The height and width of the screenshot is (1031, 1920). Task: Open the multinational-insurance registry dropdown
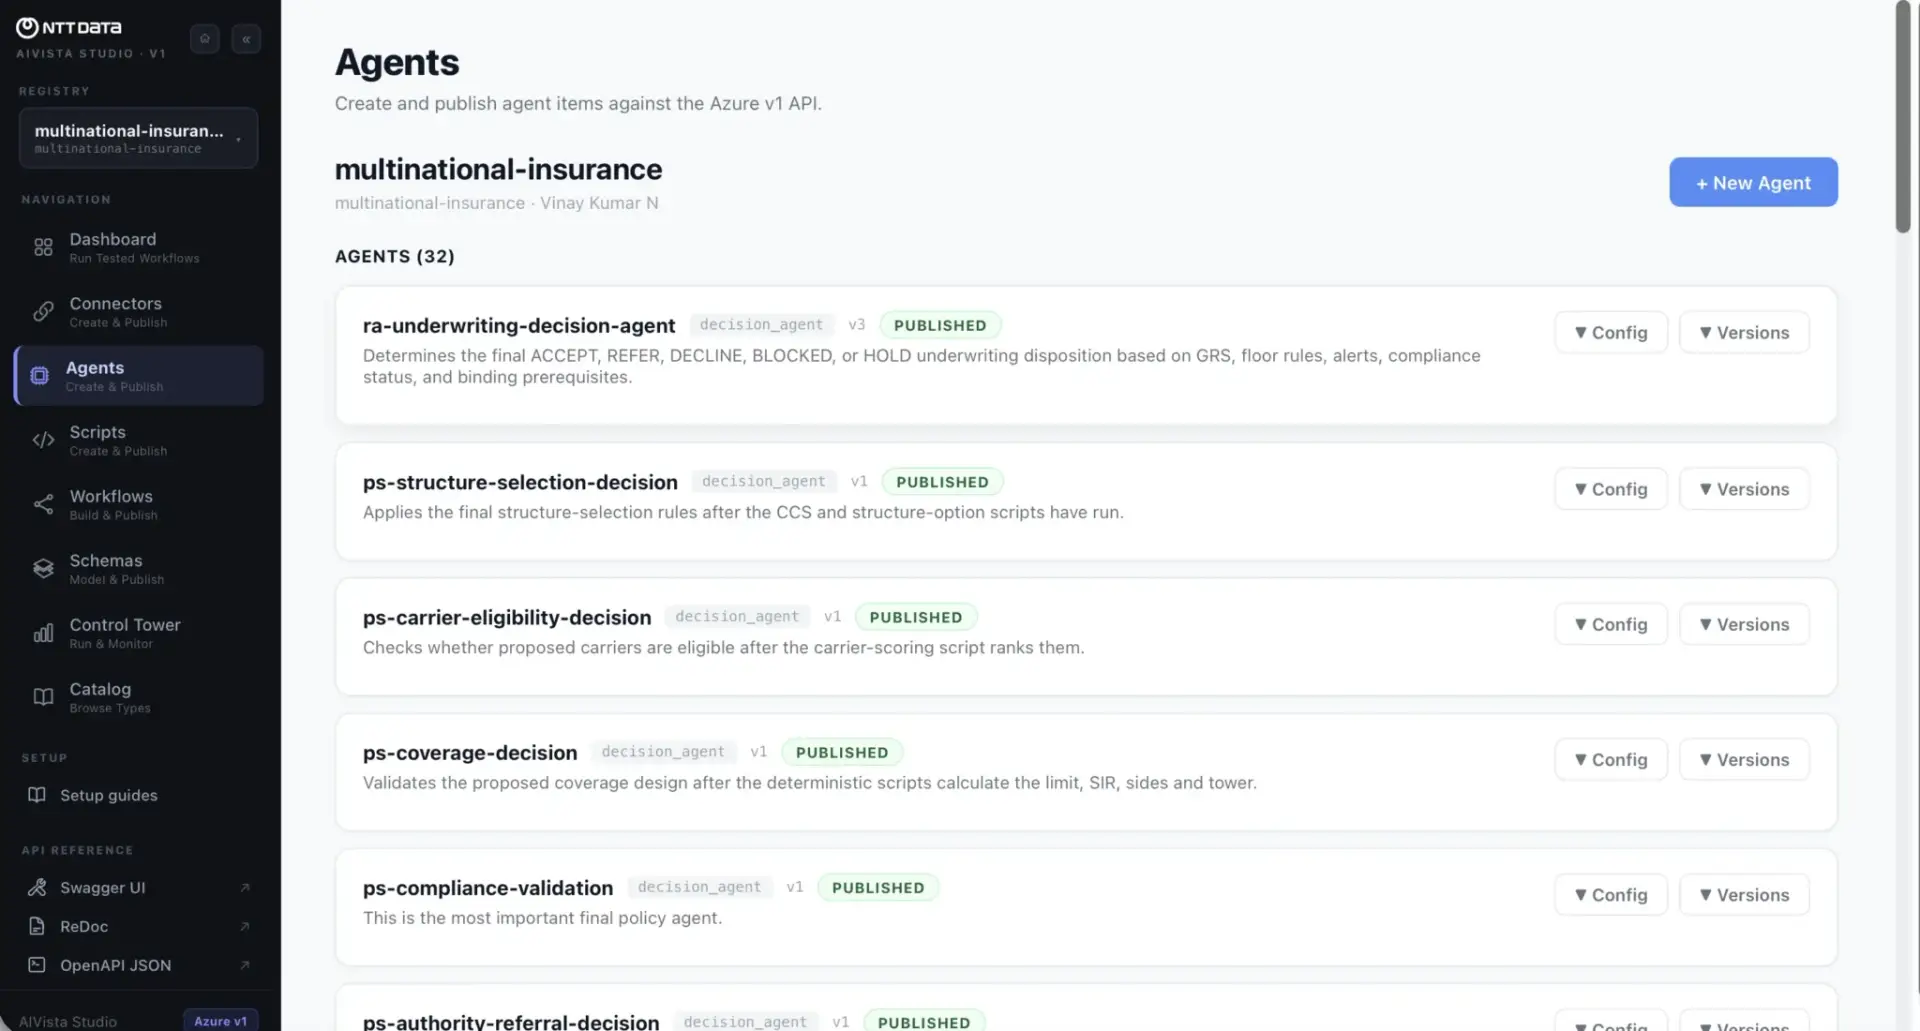(x=138, y=138)
